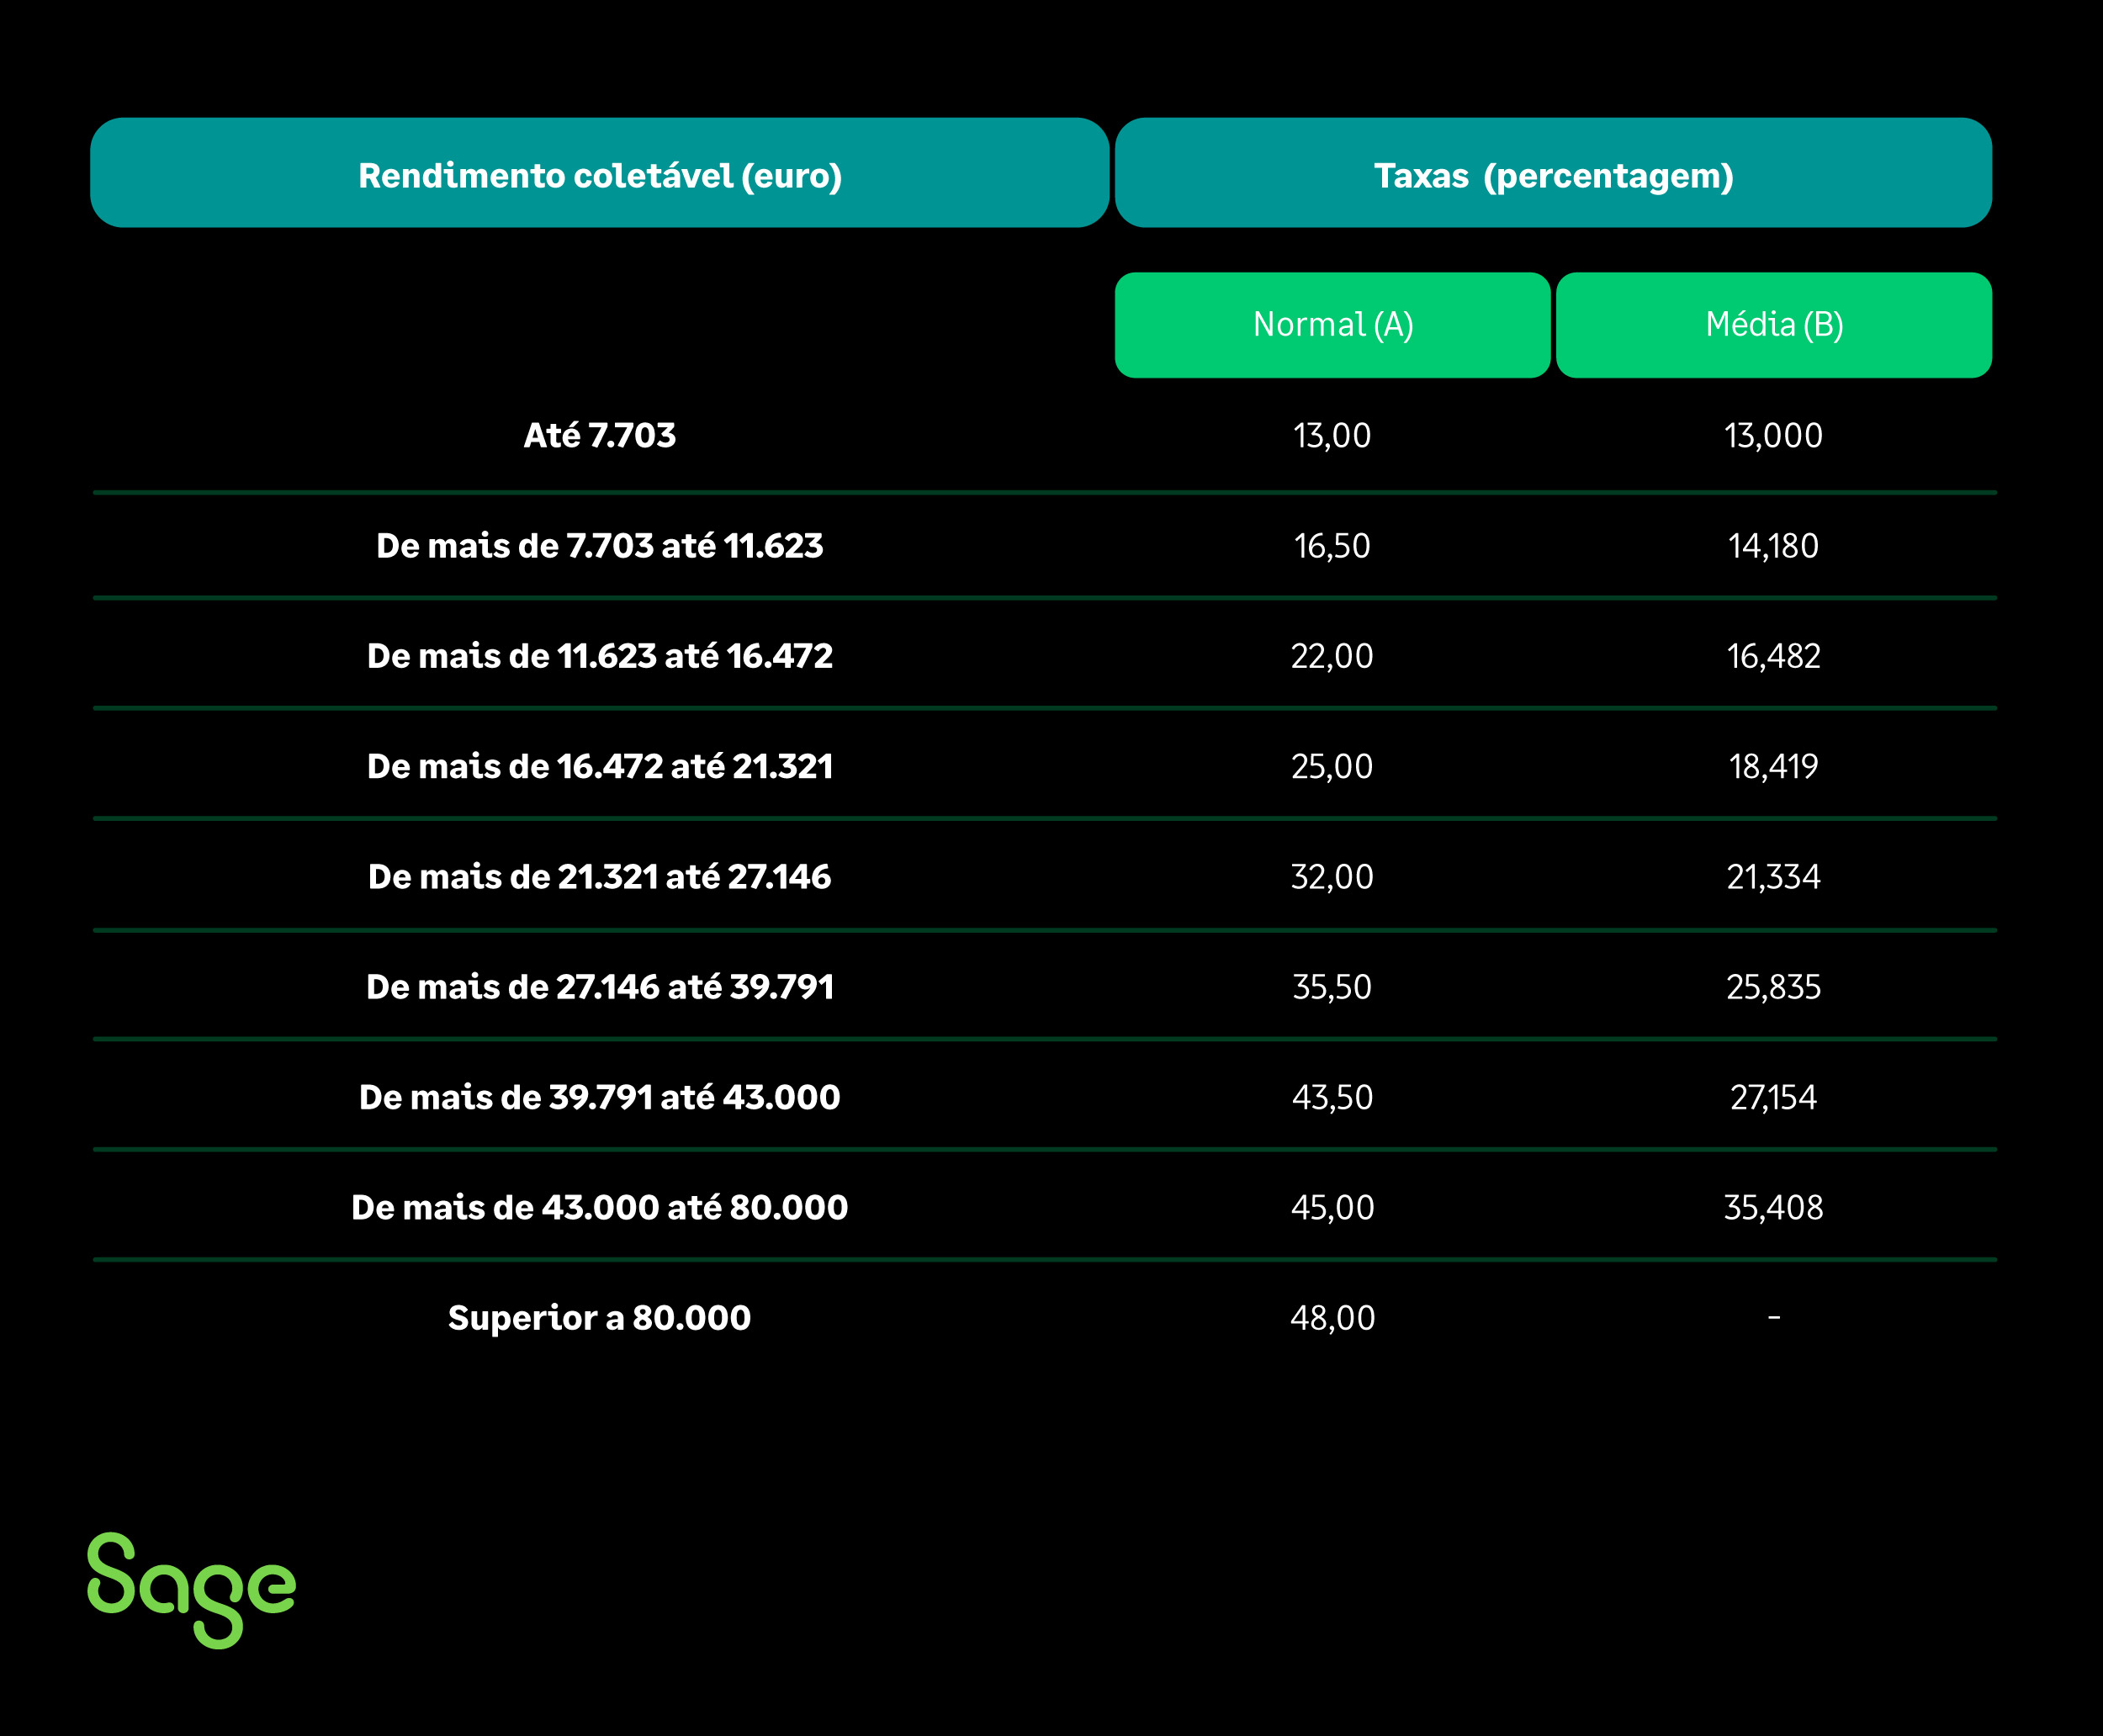Select the 43.000 até 80.000 bracket label
2103x1736 pixels.
(x=600, y=1208)
